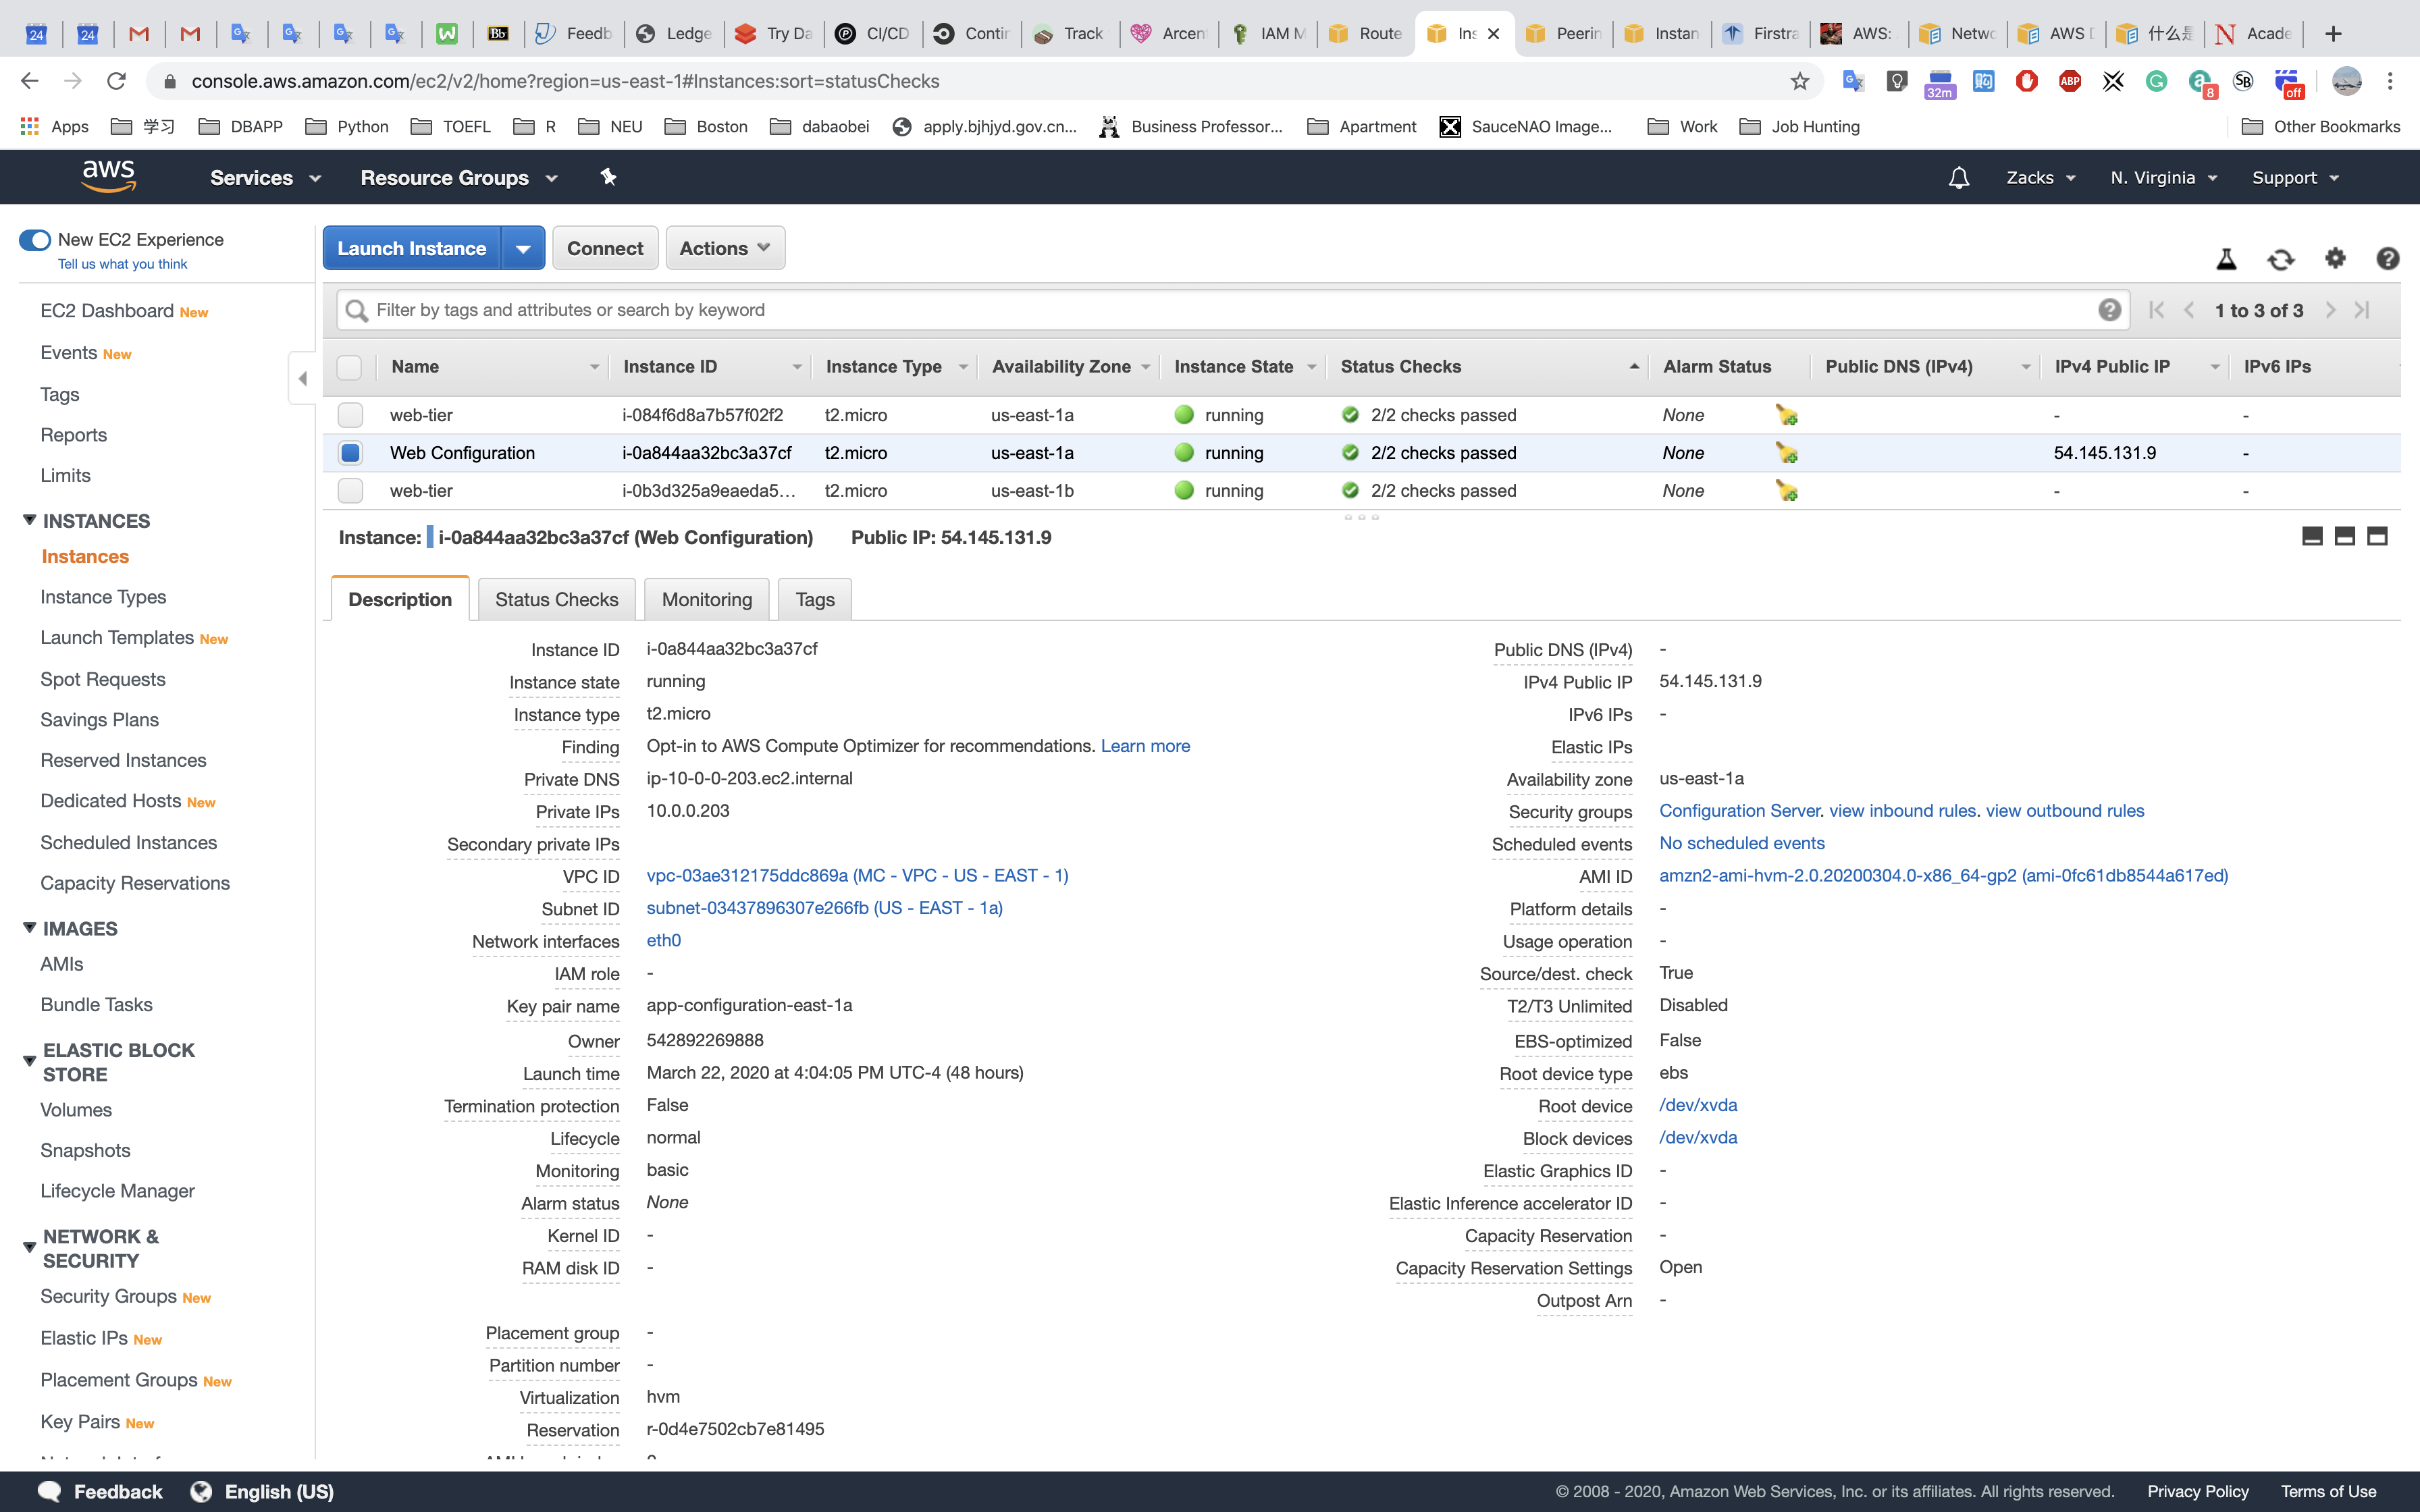Check the first web-tier instance checkbox
This screenshot has width=2420, height=1512.
(x=350, y=415)
